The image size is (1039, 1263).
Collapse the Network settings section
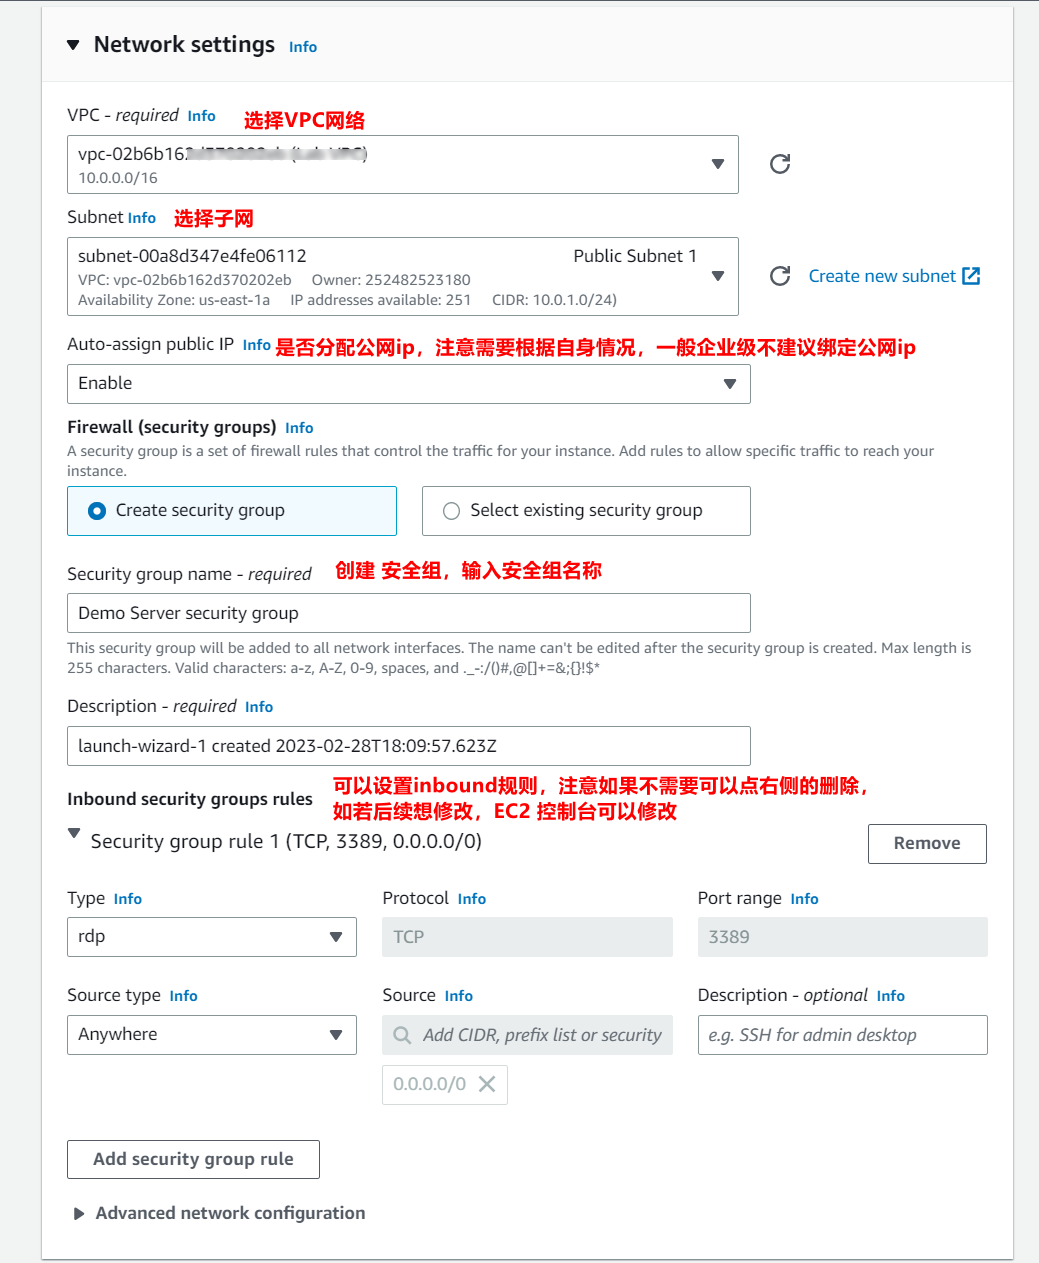[72, 45]
